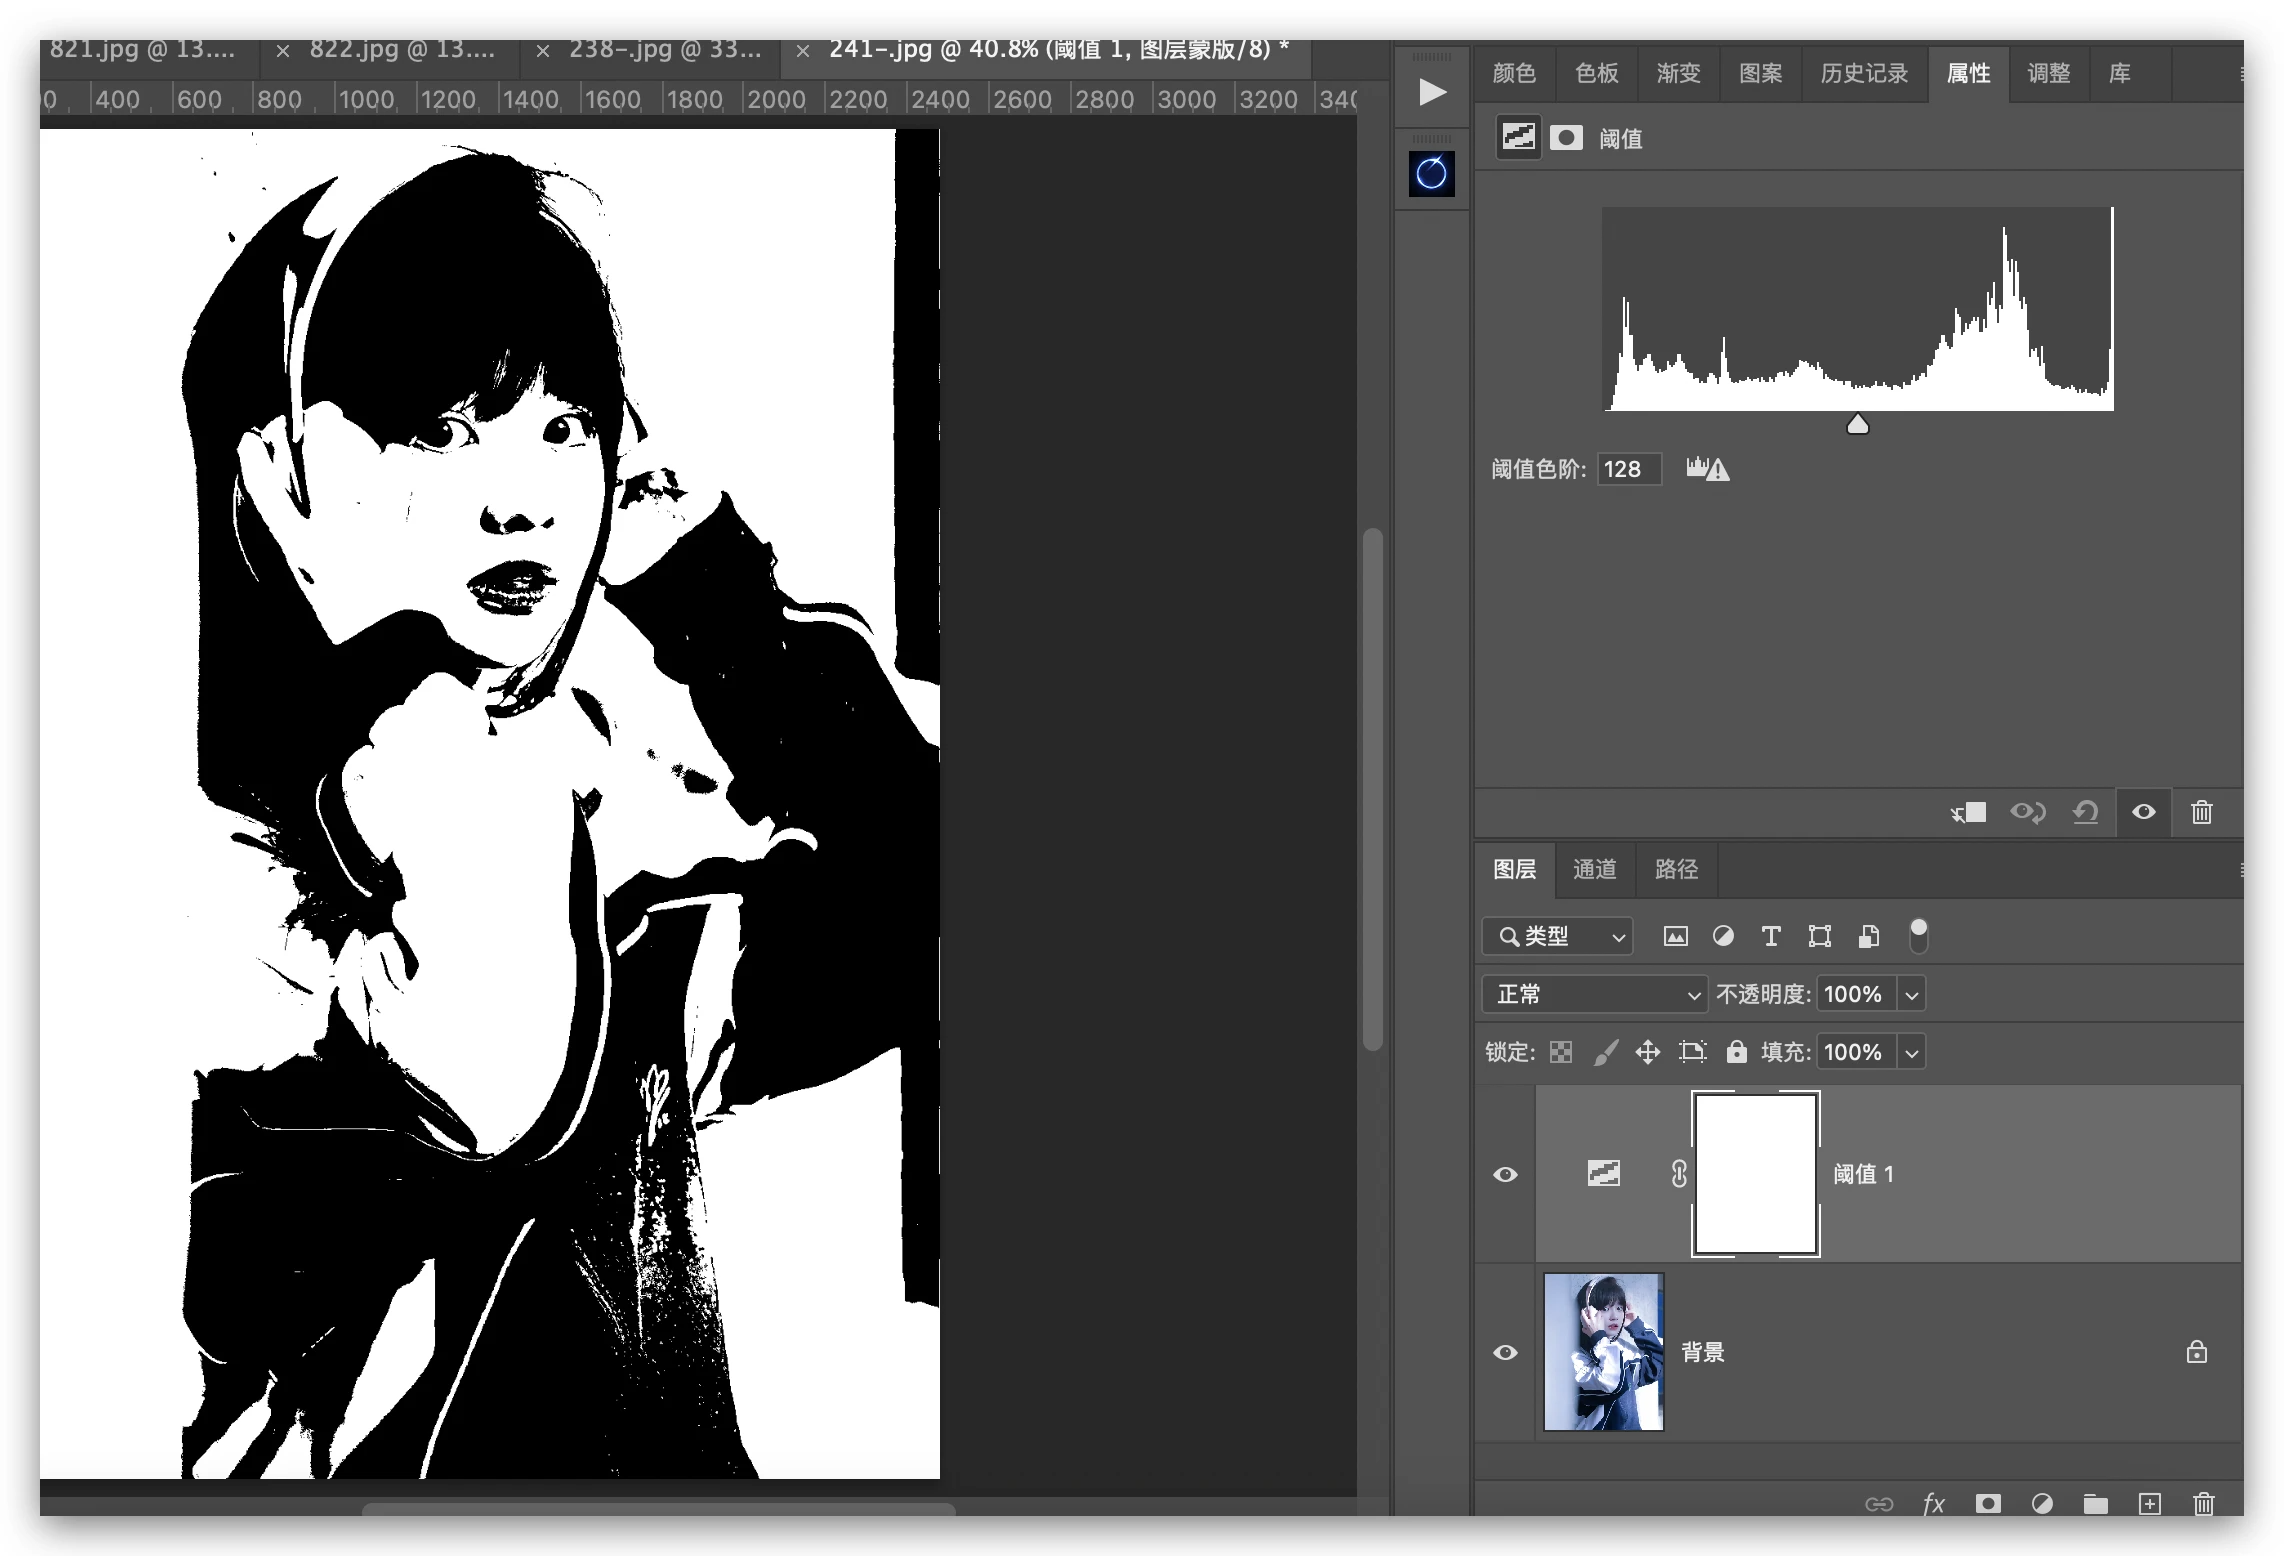Open the blend mode 正常 dropdown
The height and width of the screenshot is (1556, 2284).
[1594, 994]
